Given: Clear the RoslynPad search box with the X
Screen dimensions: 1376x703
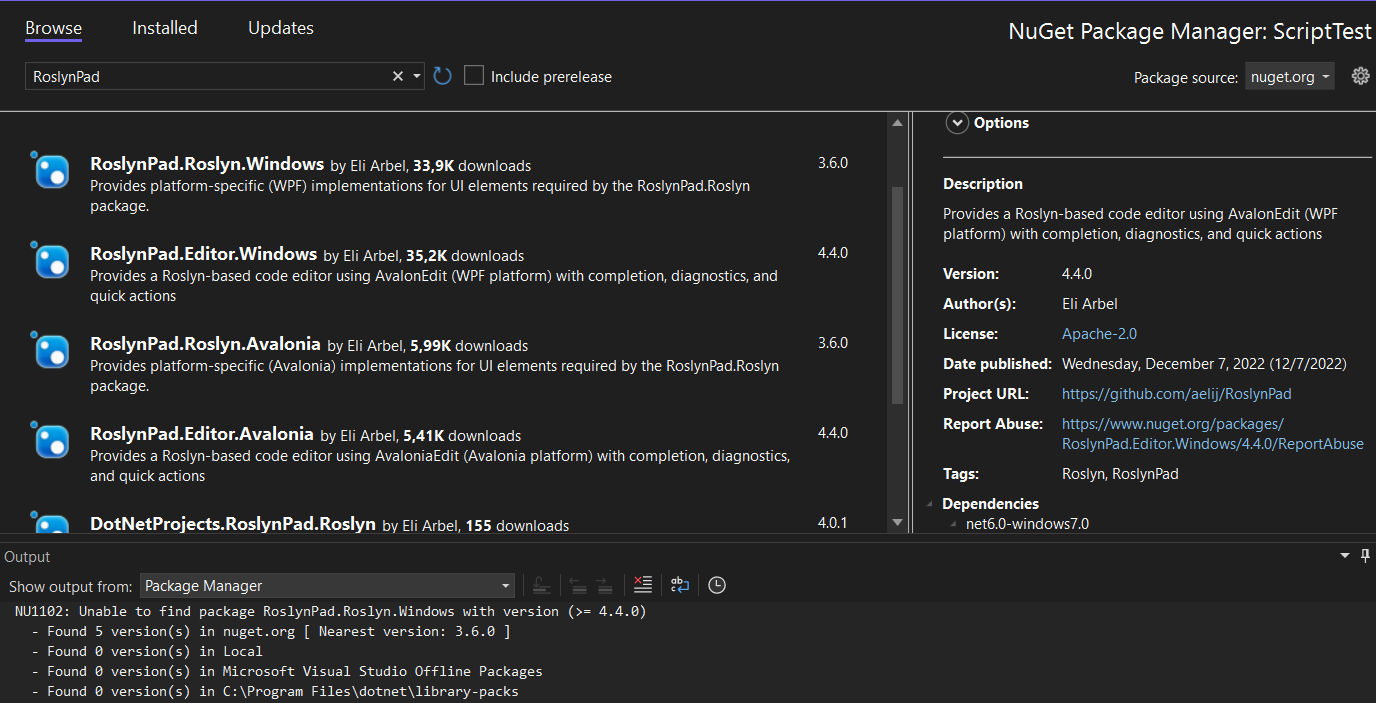Looking at the screenshot, I should [x=398, y=75].
